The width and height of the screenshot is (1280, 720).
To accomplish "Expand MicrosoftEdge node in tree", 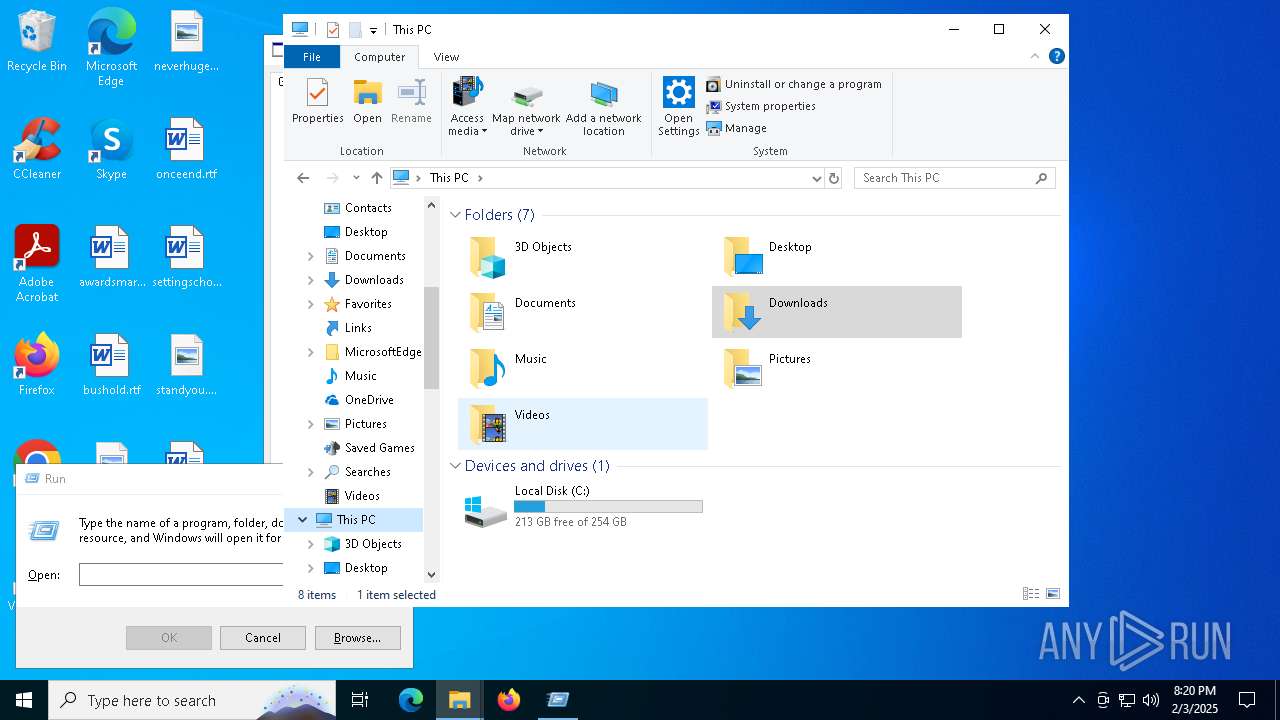I will click(x=311, y=352).
